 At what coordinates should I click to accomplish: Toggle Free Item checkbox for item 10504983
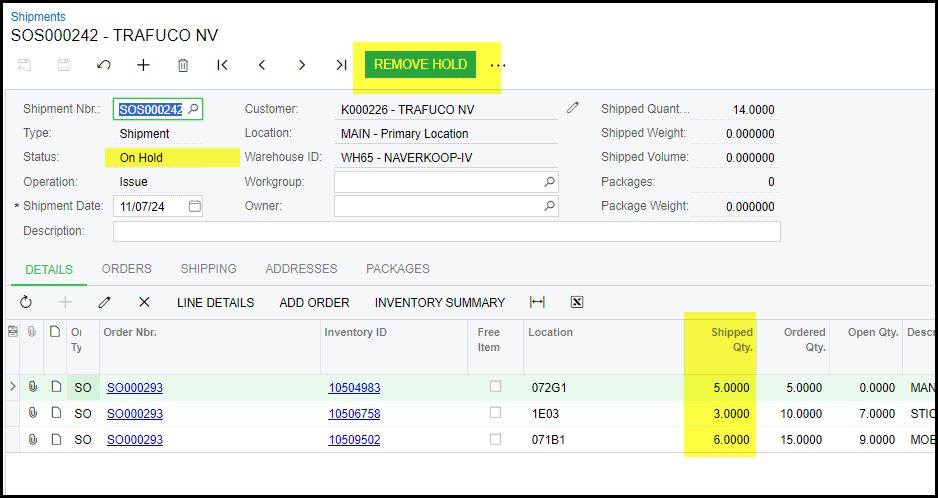point(496,387)
